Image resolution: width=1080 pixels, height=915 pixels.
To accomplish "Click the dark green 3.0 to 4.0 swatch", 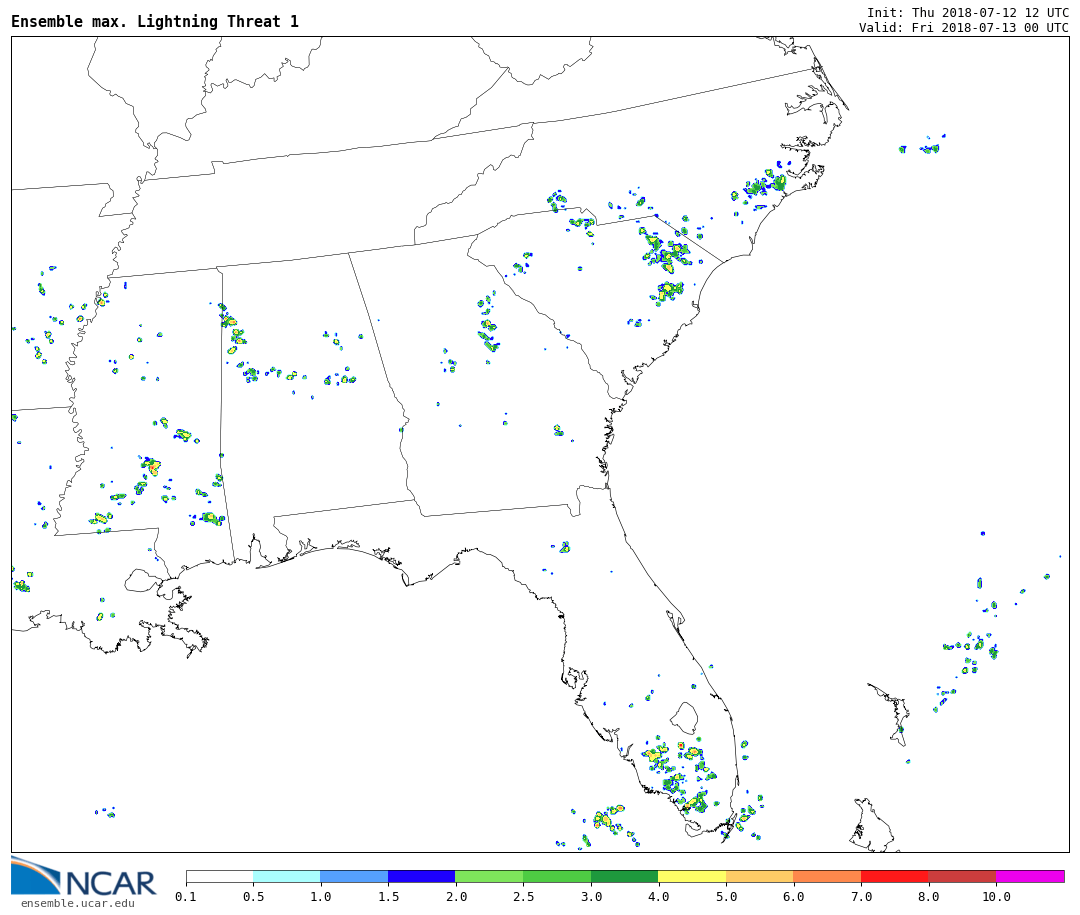I will tap(624, 876).
